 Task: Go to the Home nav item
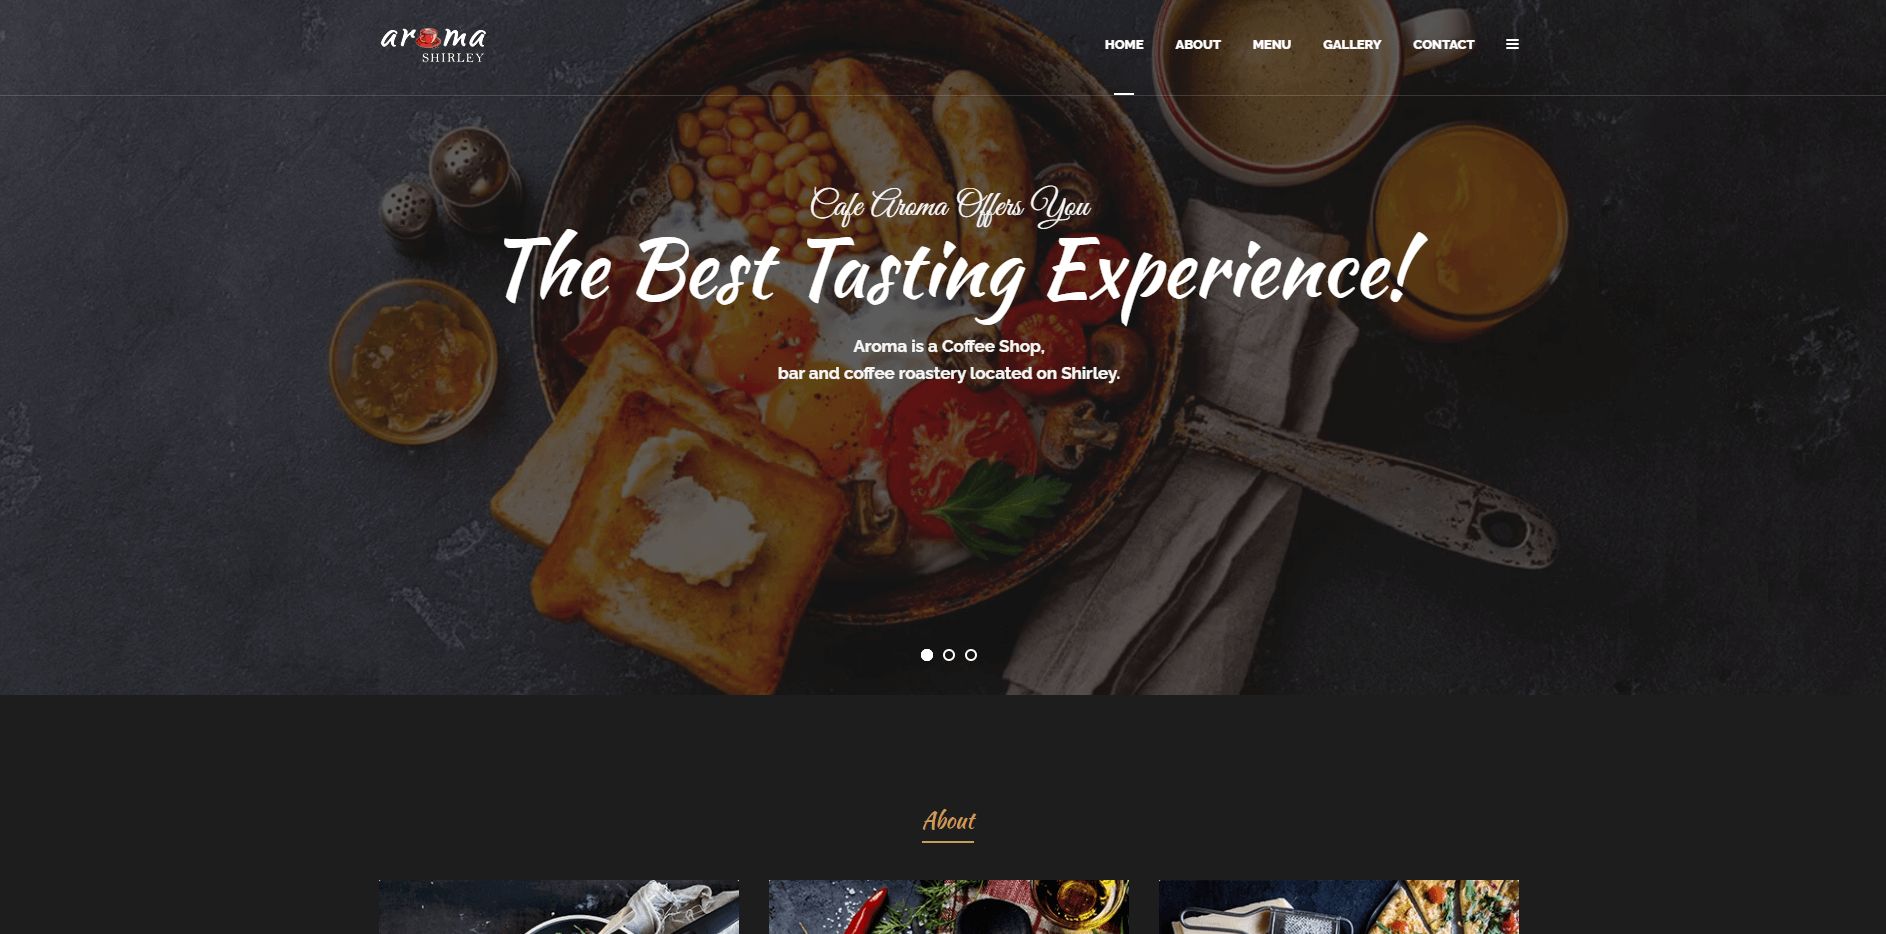pyautogui.click(x=1124, y=44)
